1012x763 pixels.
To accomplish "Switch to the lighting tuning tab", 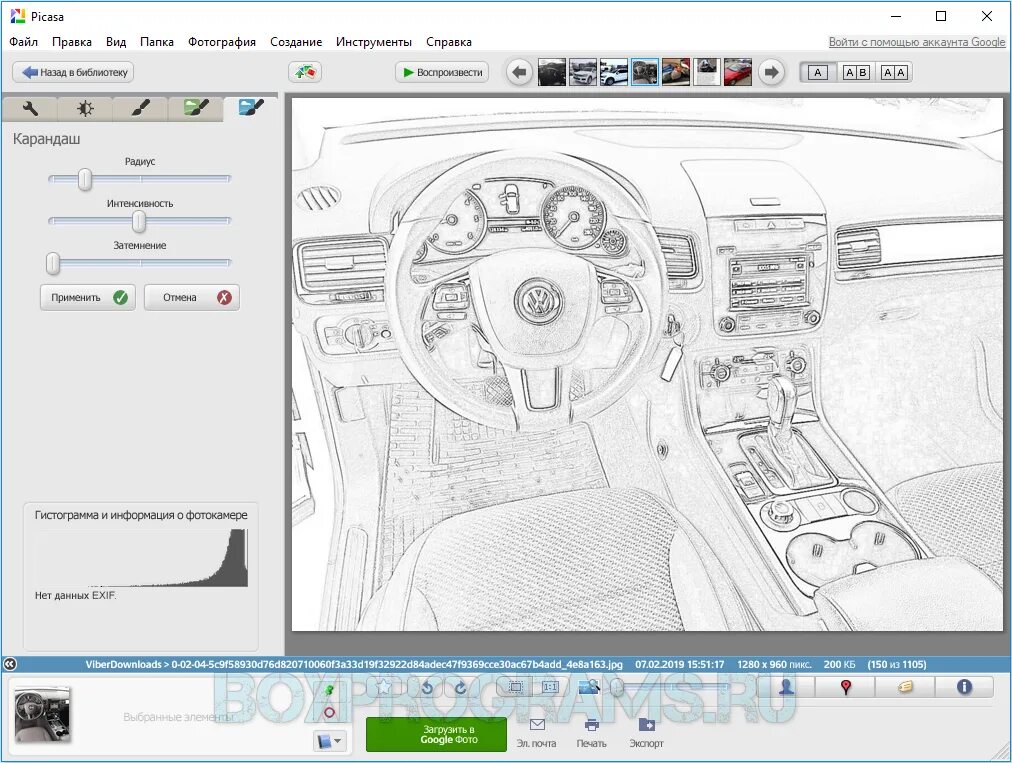I will [85, 108].
